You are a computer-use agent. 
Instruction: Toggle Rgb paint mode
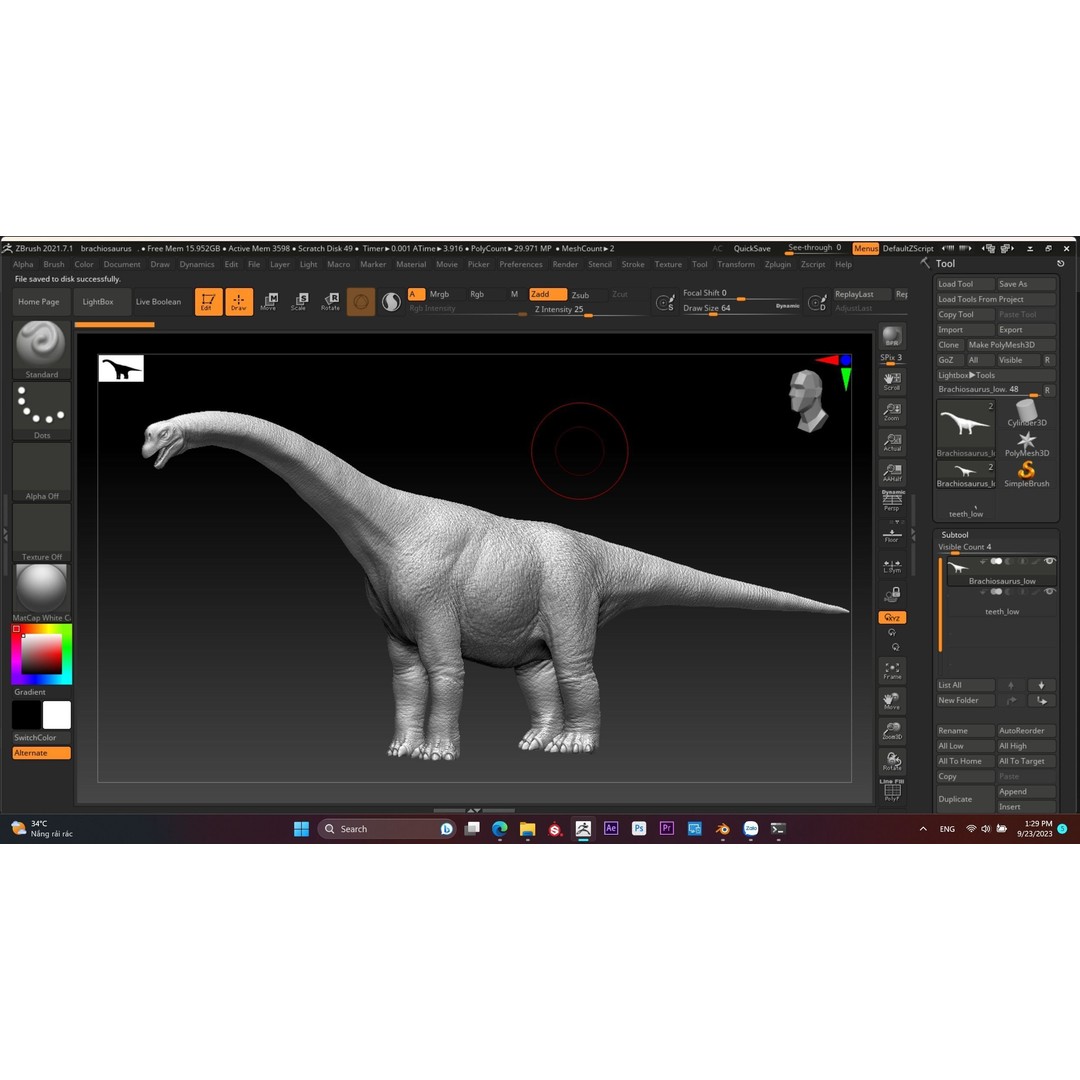point(477,294)
